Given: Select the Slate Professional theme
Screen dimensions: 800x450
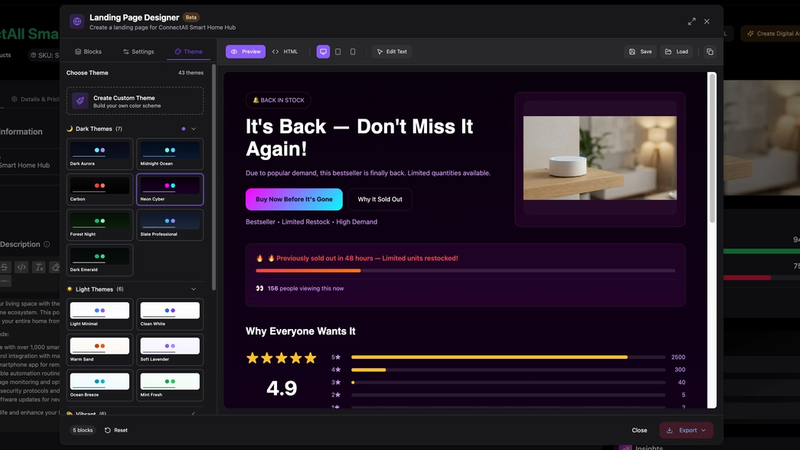Looking at the screenshot, I should [x=170, y=224].
